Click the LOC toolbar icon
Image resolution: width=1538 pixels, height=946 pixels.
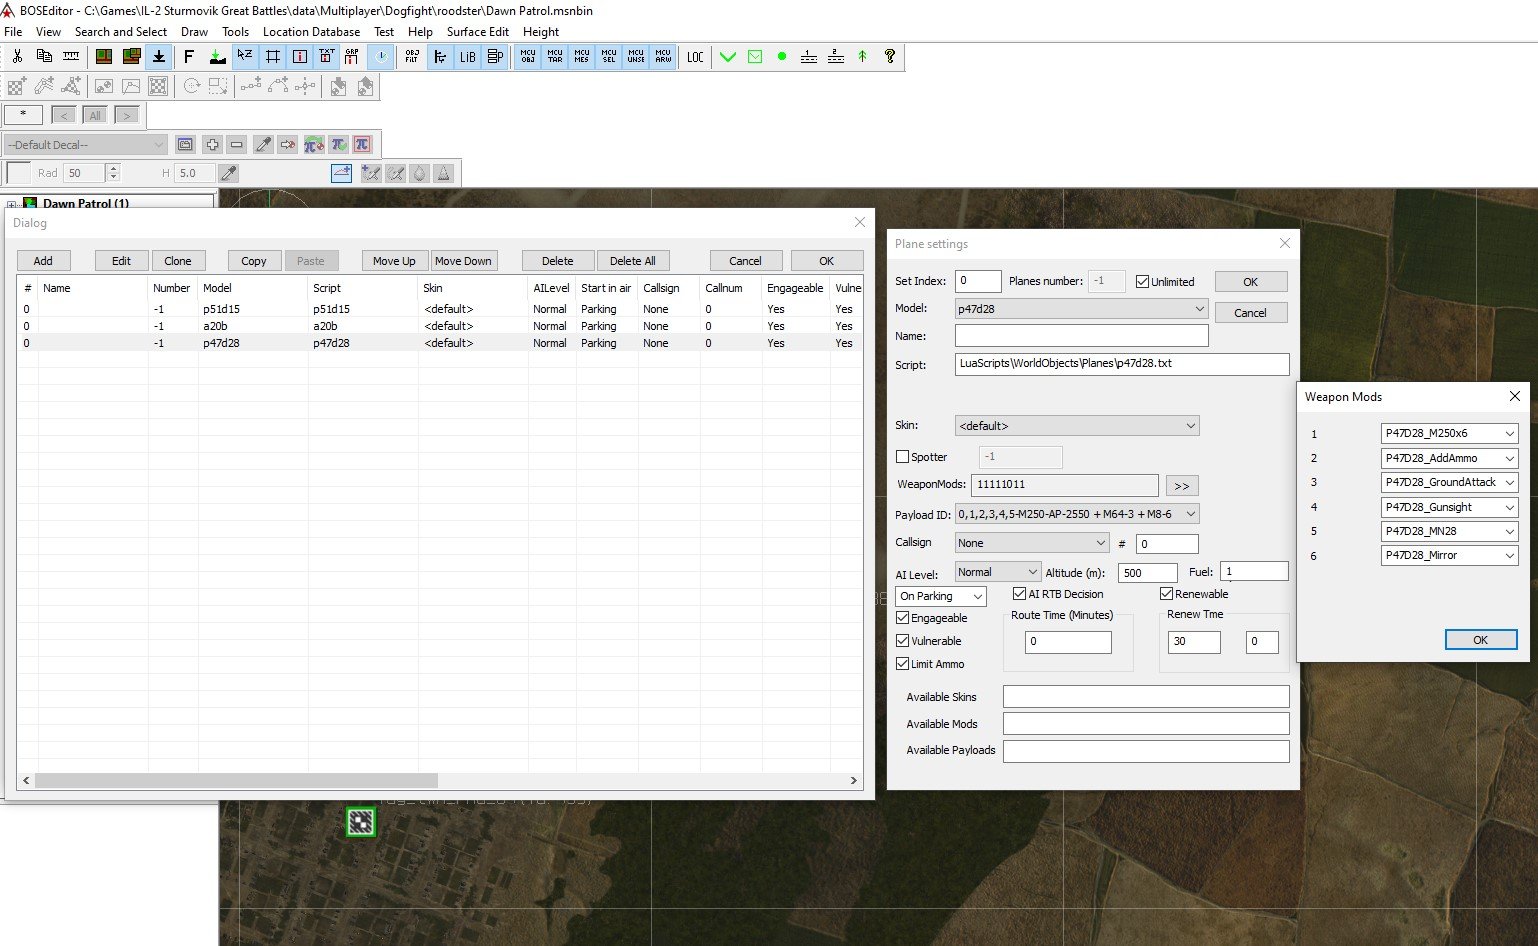pyautogui.click(x=695, y=57)
